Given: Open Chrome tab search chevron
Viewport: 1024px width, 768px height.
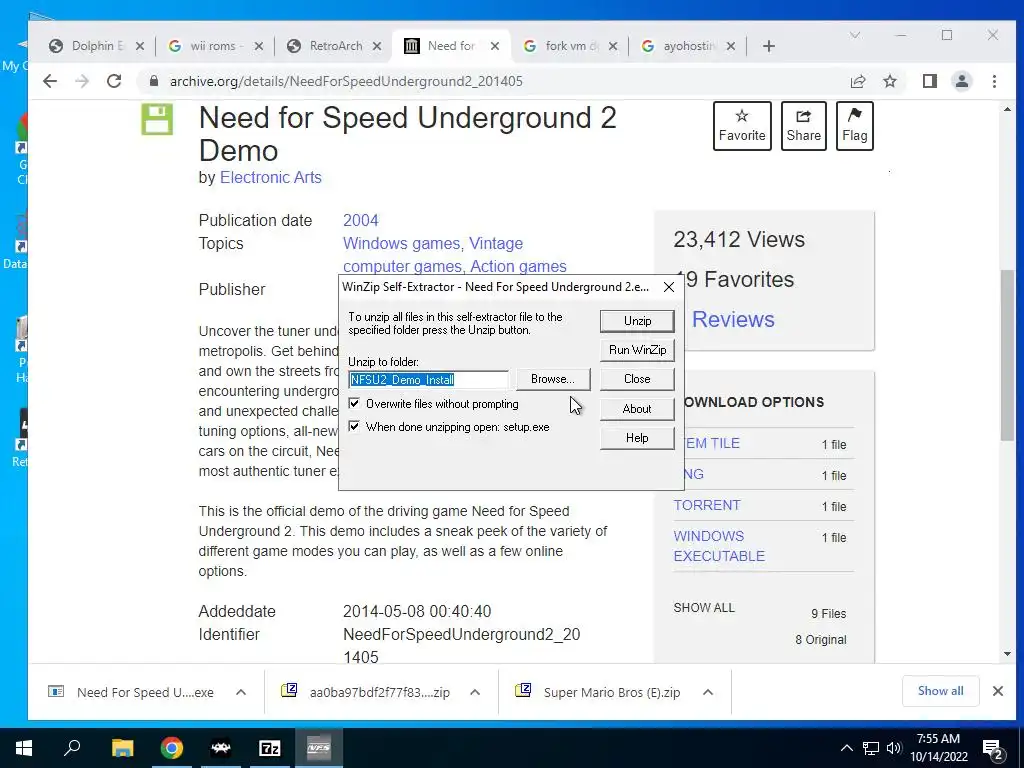Looking at the screenshot, I should click(854, 35).
